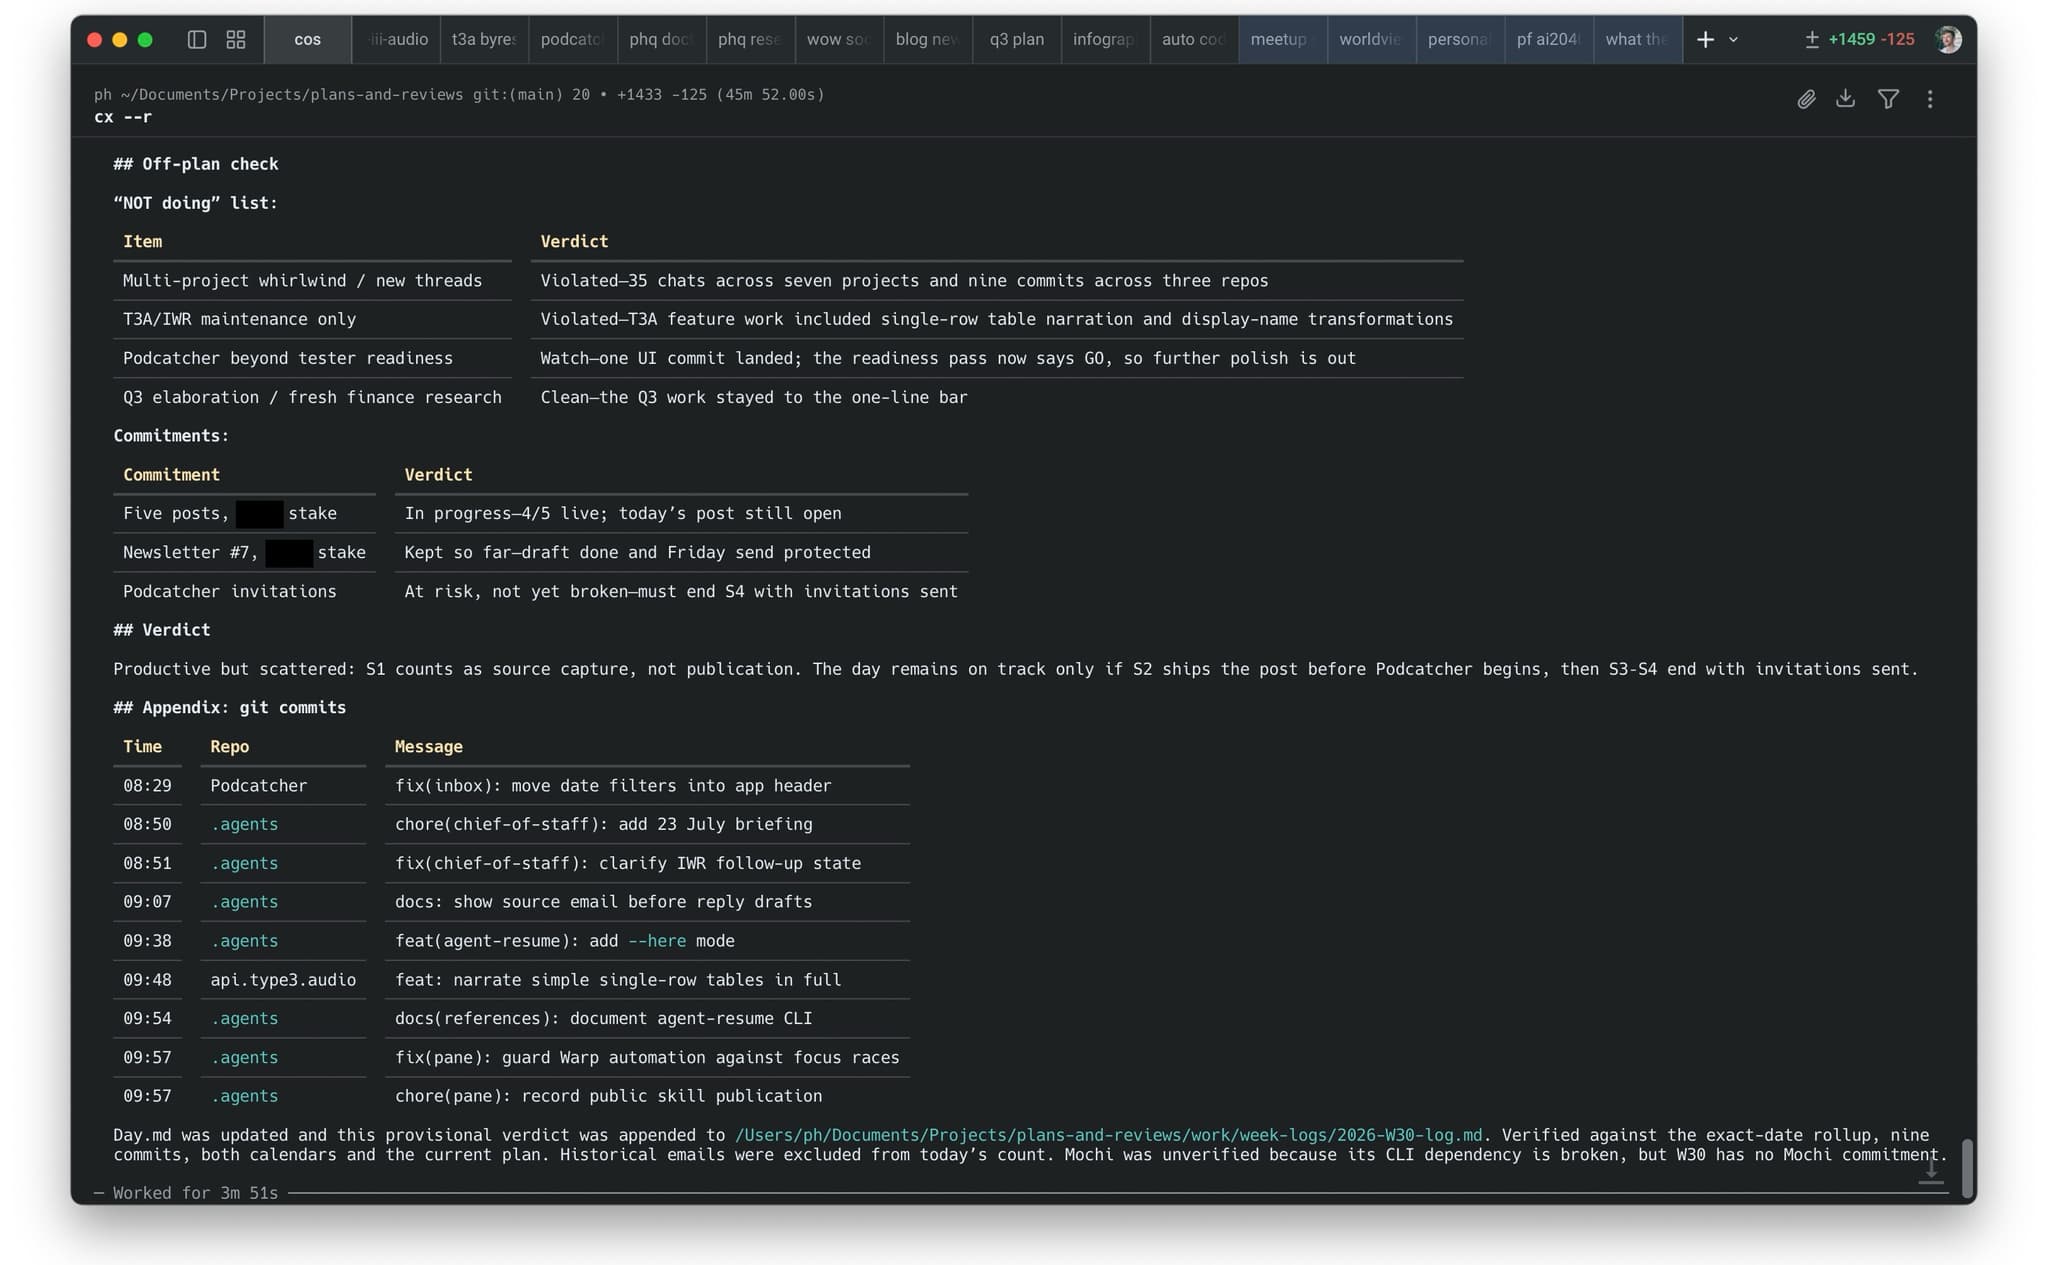Viewport: 2048px width, 1265px height.
Task: Click .agents in the 09:38 row
Action: pyautogui.click(x=244, y=941)
